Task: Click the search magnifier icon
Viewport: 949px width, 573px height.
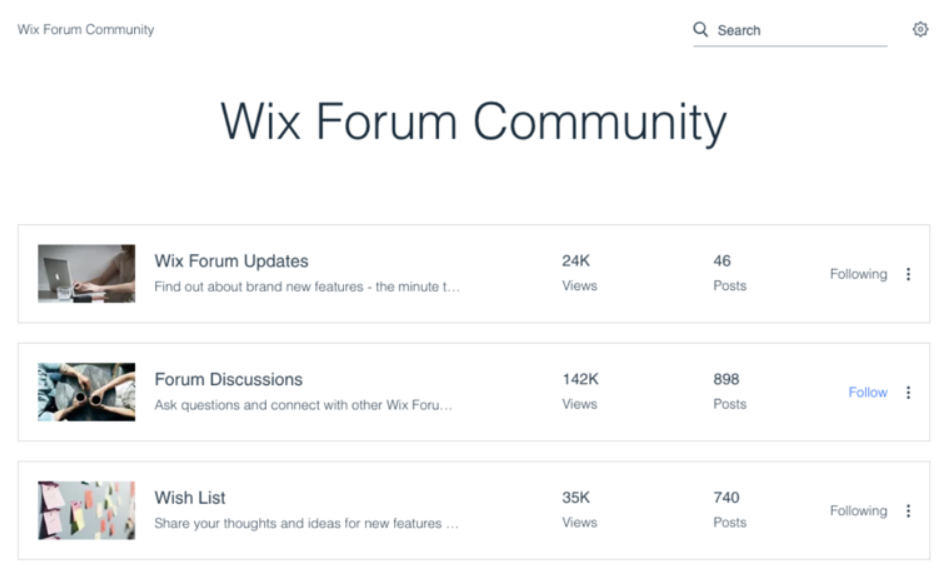Action: click(x=701, y=30)
